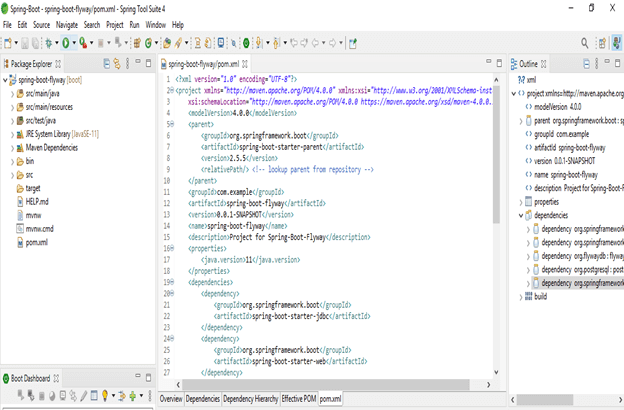Expand the build node in Outline
Viewport: 624px width, 410px height.
pyautogui.click(x=521, y=297)
